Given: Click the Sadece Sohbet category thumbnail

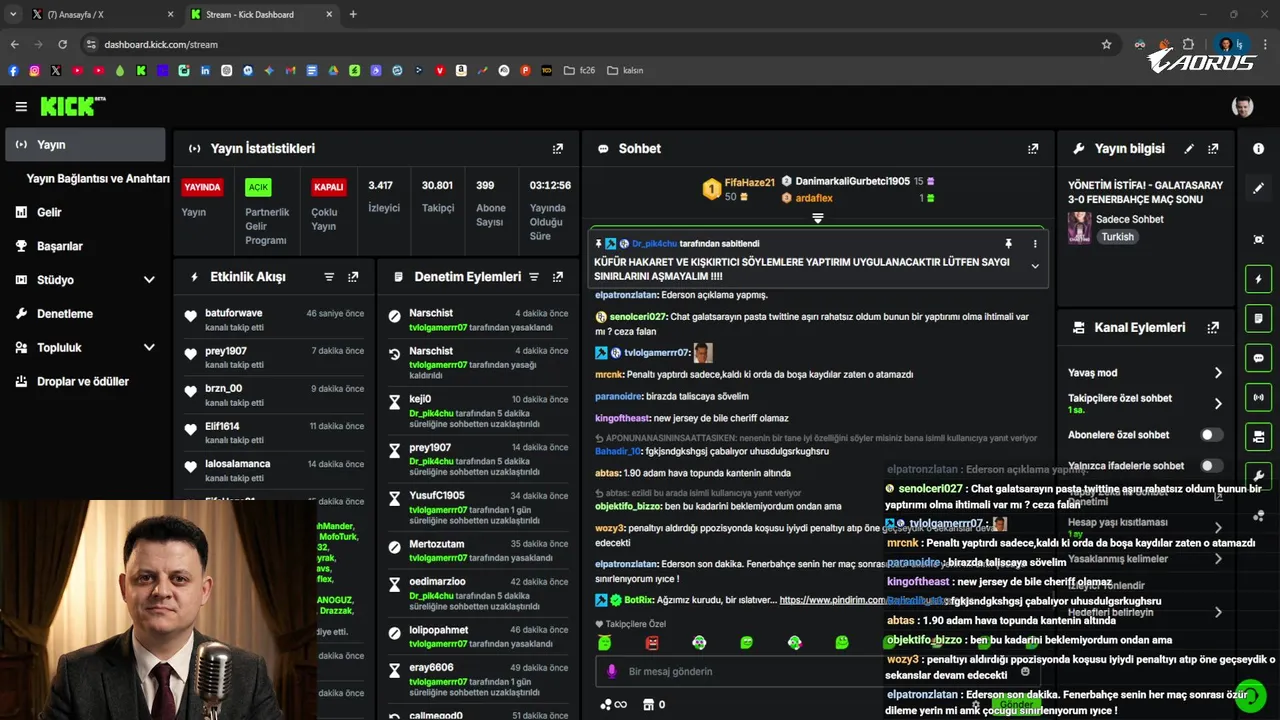Looking at the screenshot, I should tap(1080, 227).
